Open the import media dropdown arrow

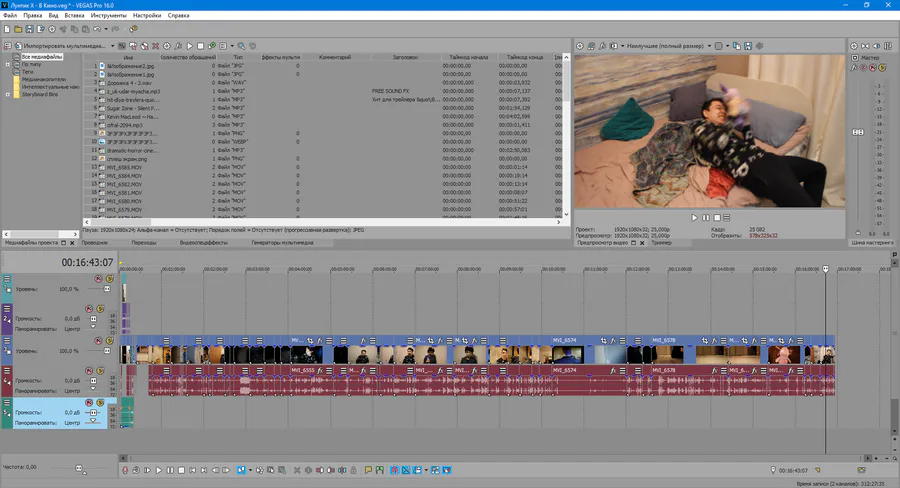click(112, 46)
